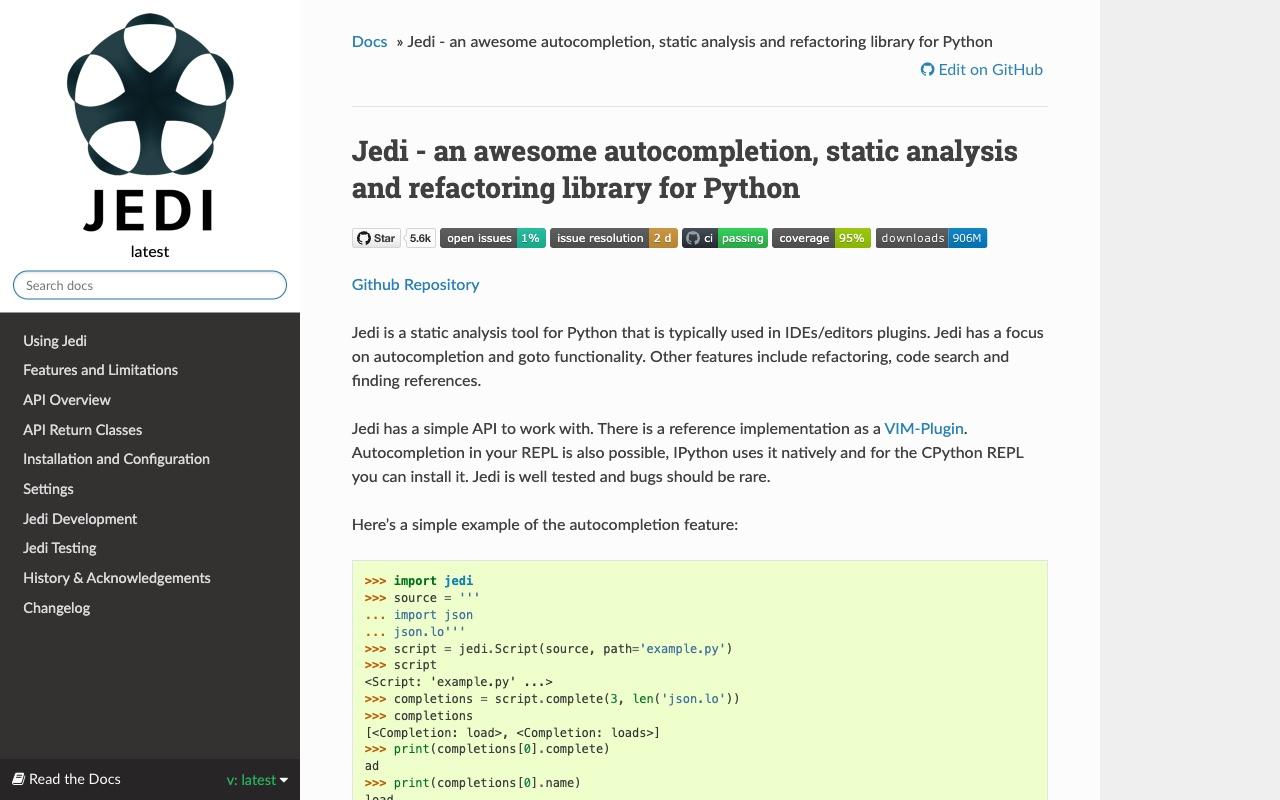Click the 'script.complete' code line
This screenshot has width=1280, height=800.
552,698
